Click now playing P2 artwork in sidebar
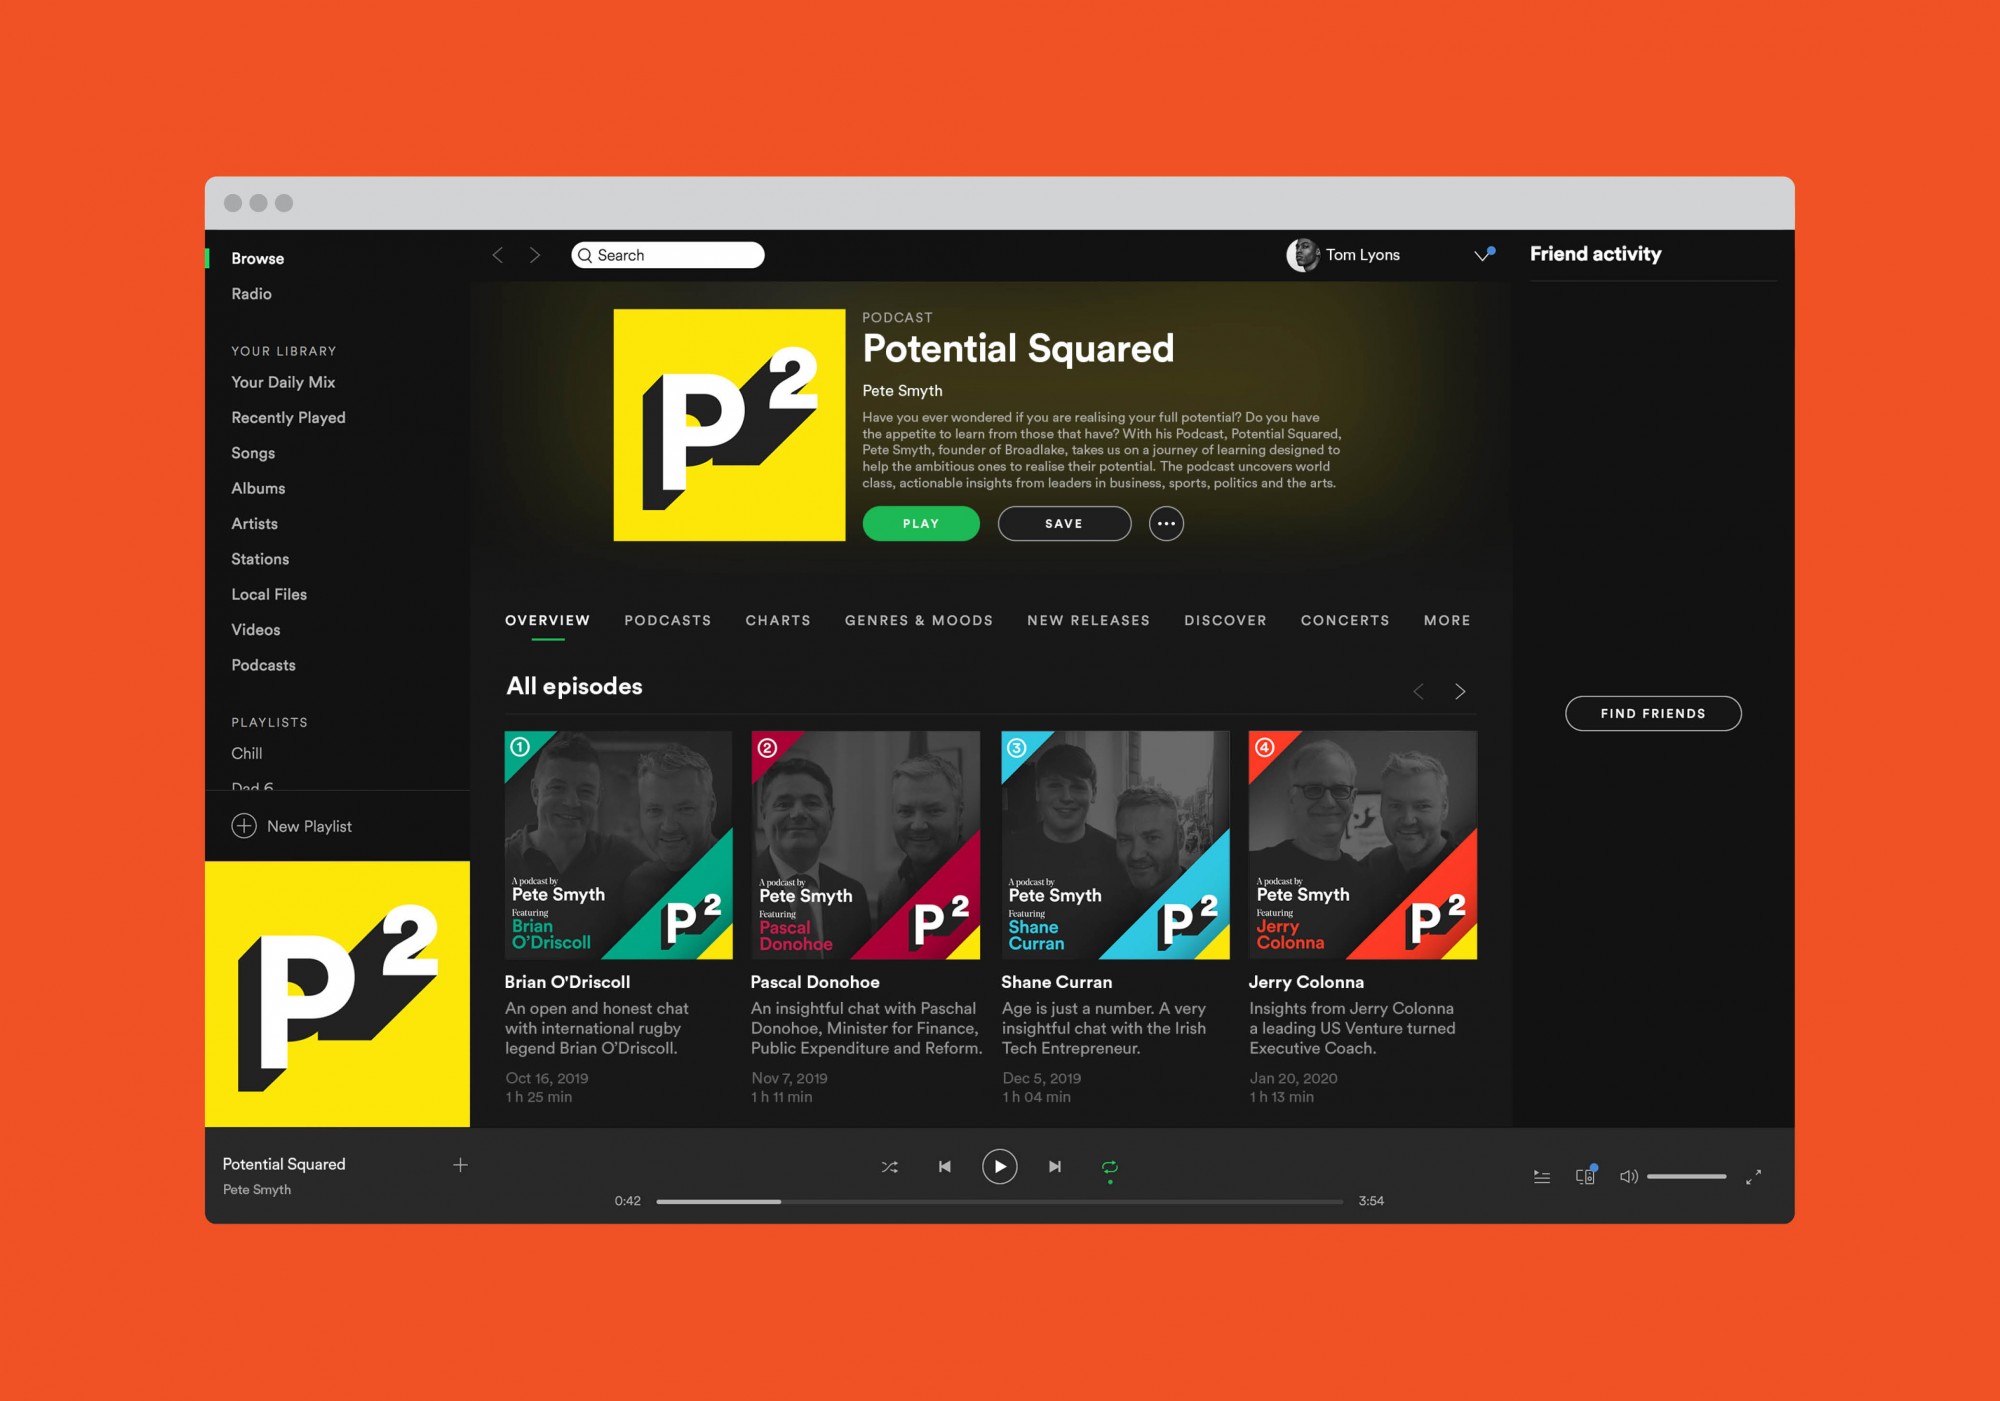Screen dimensions: 2000x1401 point(337,994)
